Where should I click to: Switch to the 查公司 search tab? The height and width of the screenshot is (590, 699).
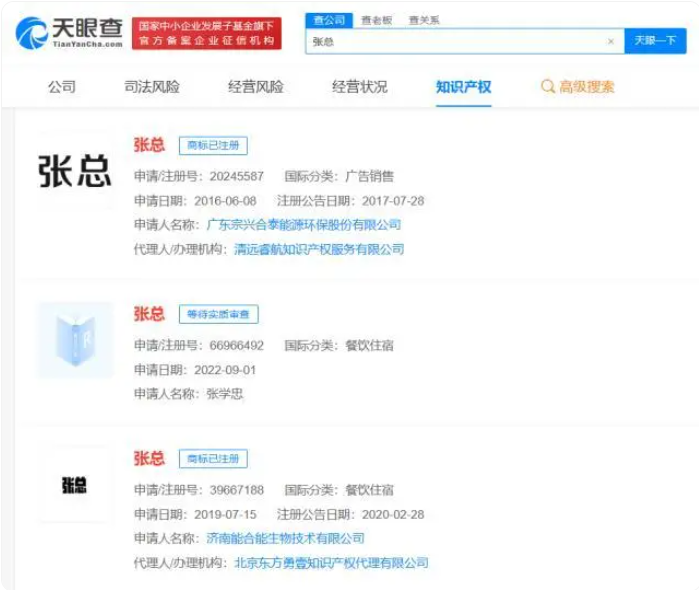tap(329, 20)
